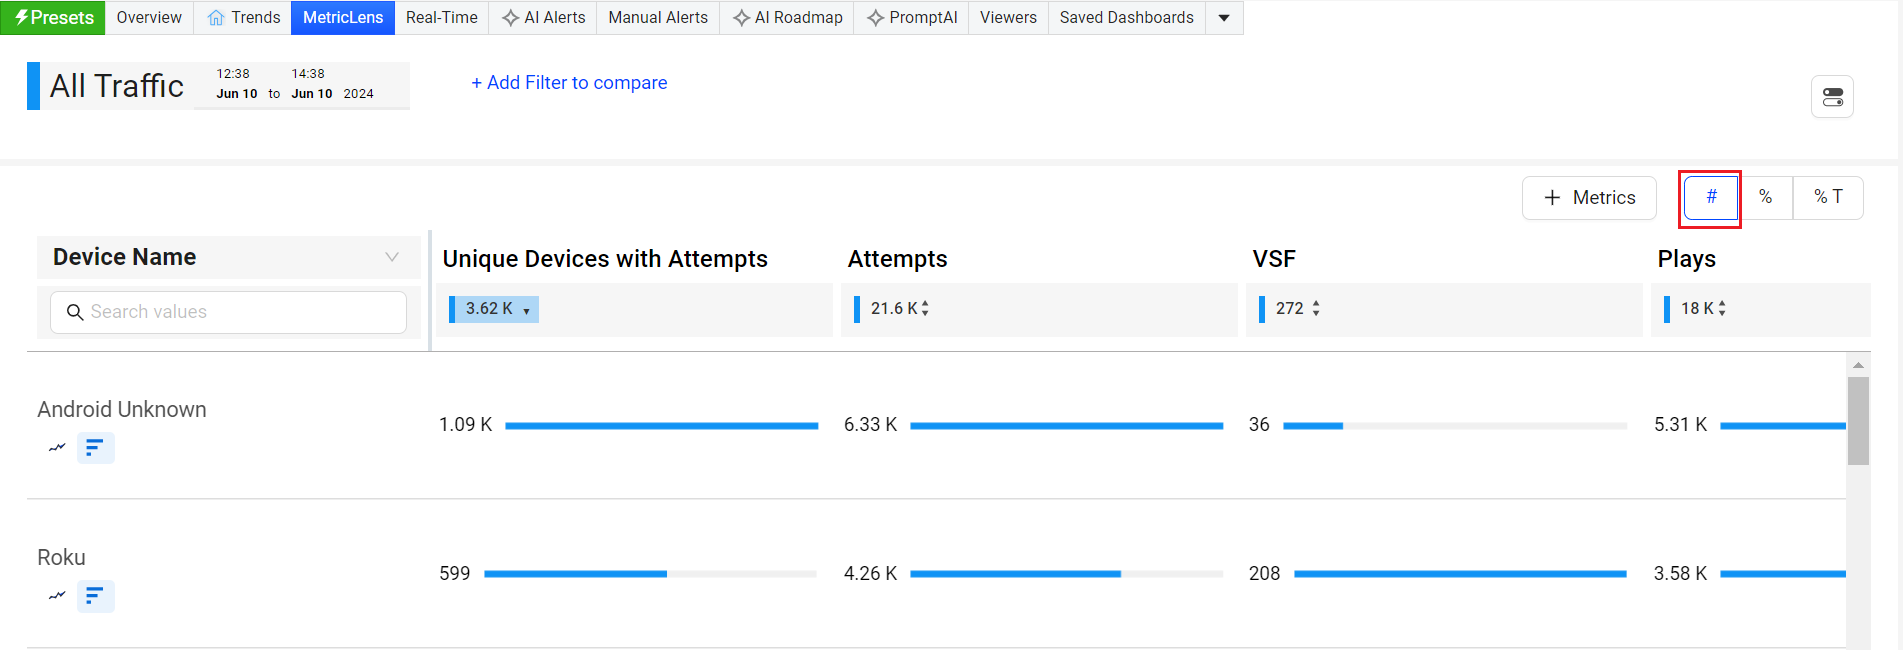This screenshot has width=1903, height=650.
Task: Open the more tabs dropdown arrow
Action: (x=1224, y=18)
